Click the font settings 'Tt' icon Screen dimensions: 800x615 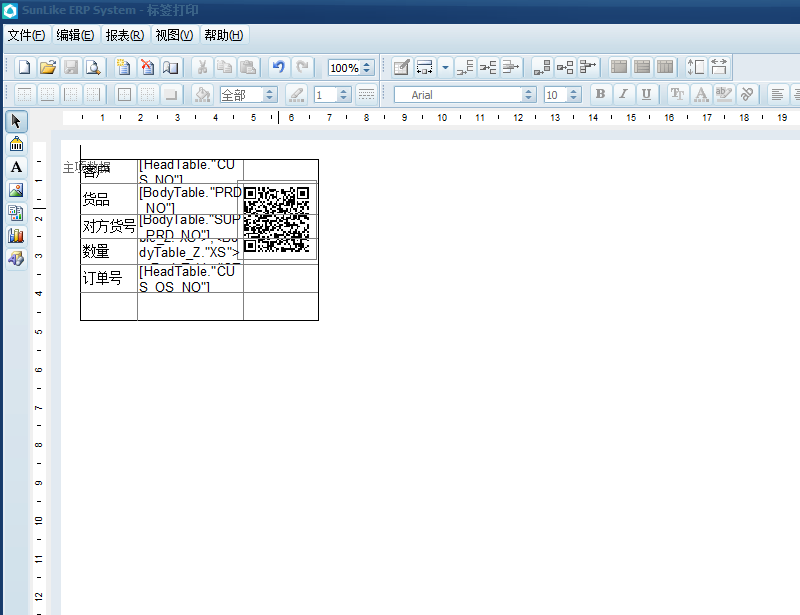677,94
